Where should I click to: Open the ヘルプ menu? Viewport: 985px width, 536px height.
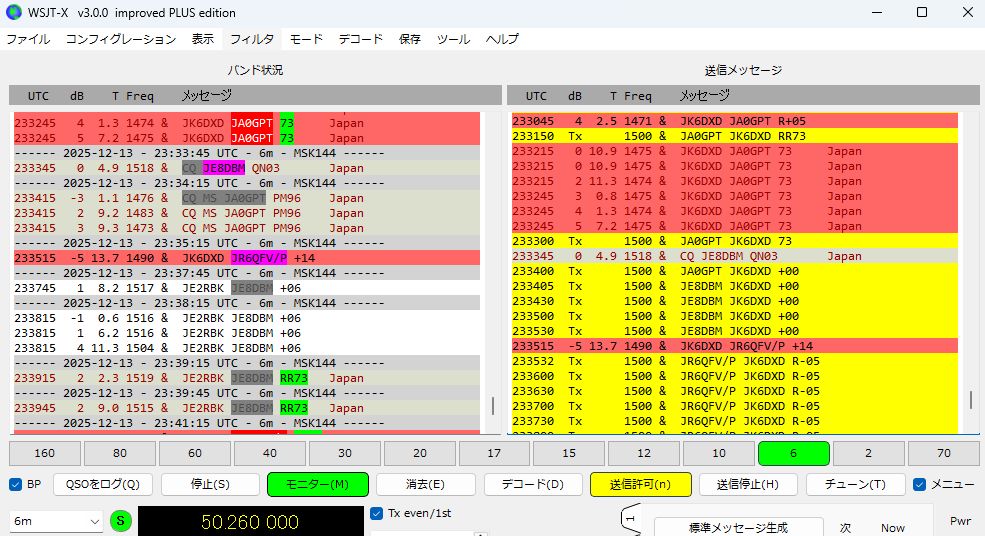(x=502, y=39)
